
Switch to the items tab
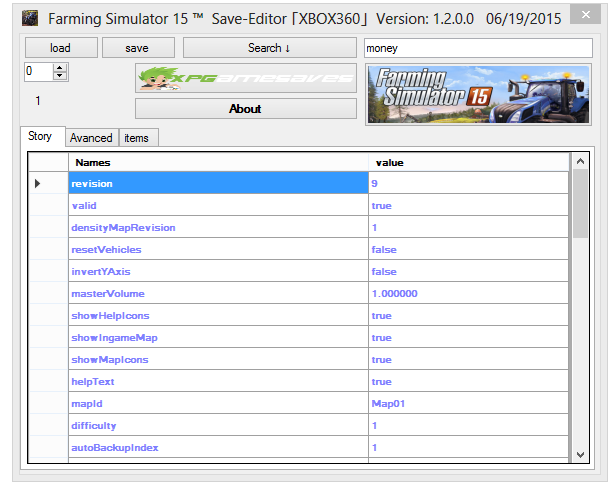[x=139, y=138]
